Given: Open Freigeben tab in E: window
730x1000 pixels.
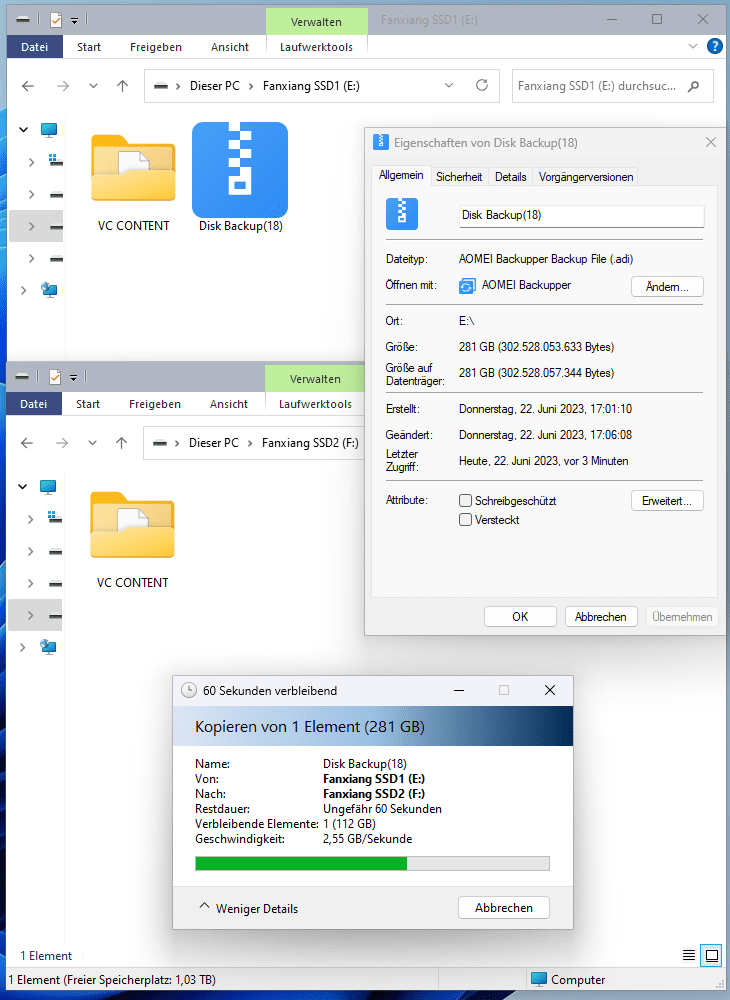Looking at the screenshot, I should coord(156,47).
